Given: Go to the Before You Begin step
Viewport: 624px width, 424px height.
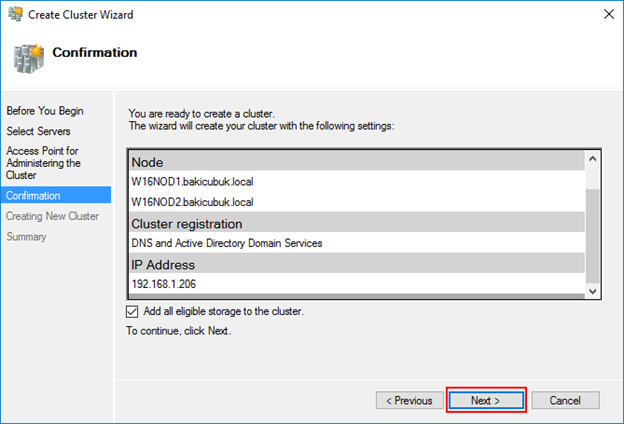Looking at the screenshot, I should [45, 111].
